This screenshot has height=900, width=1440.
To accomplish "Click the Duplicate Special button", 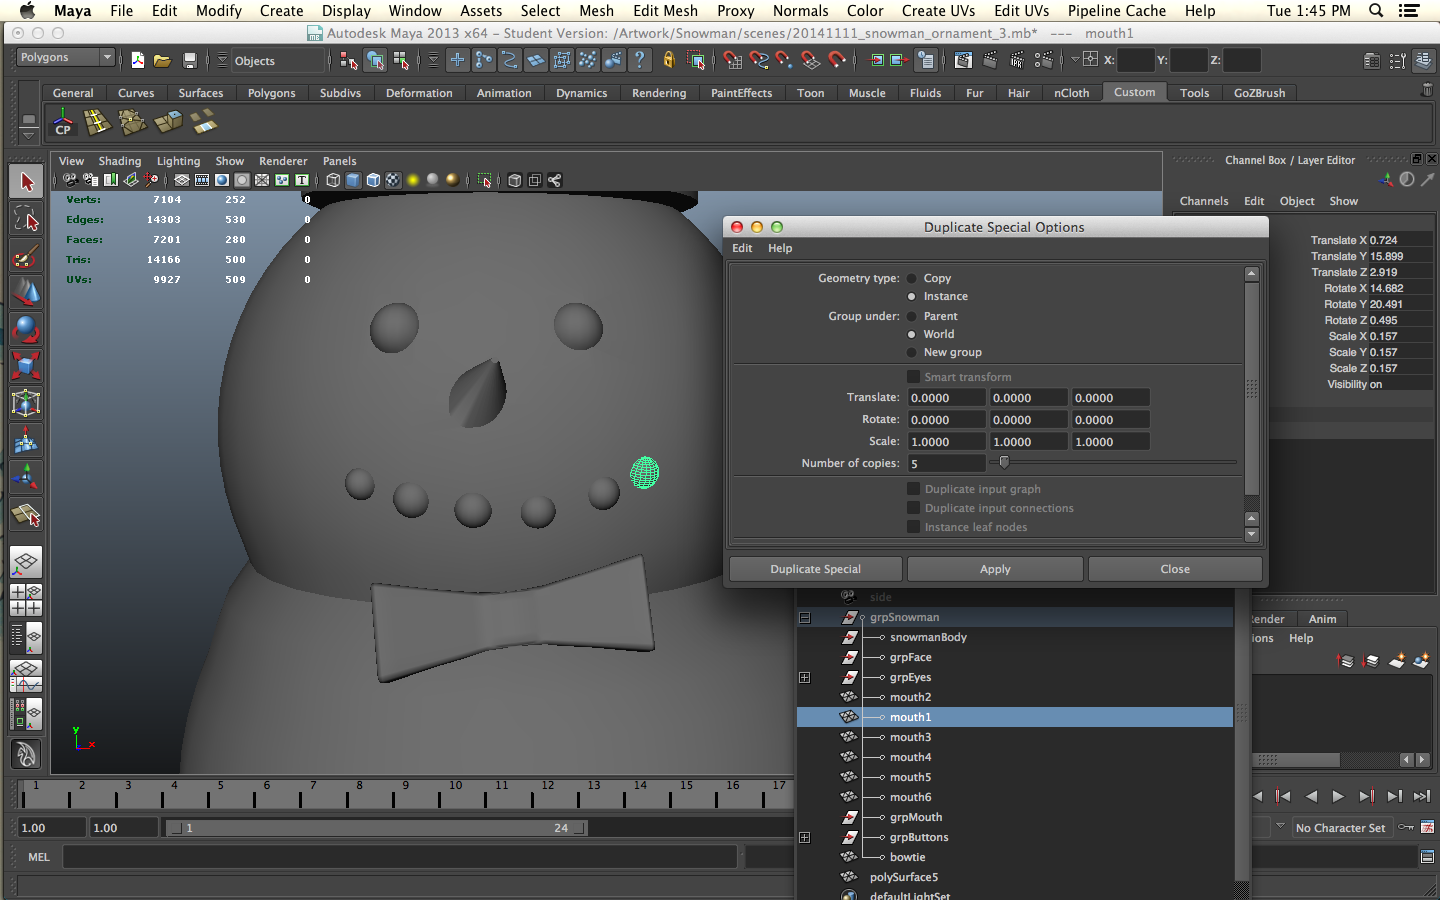I will pyautogui.click(x=816, y=569).
